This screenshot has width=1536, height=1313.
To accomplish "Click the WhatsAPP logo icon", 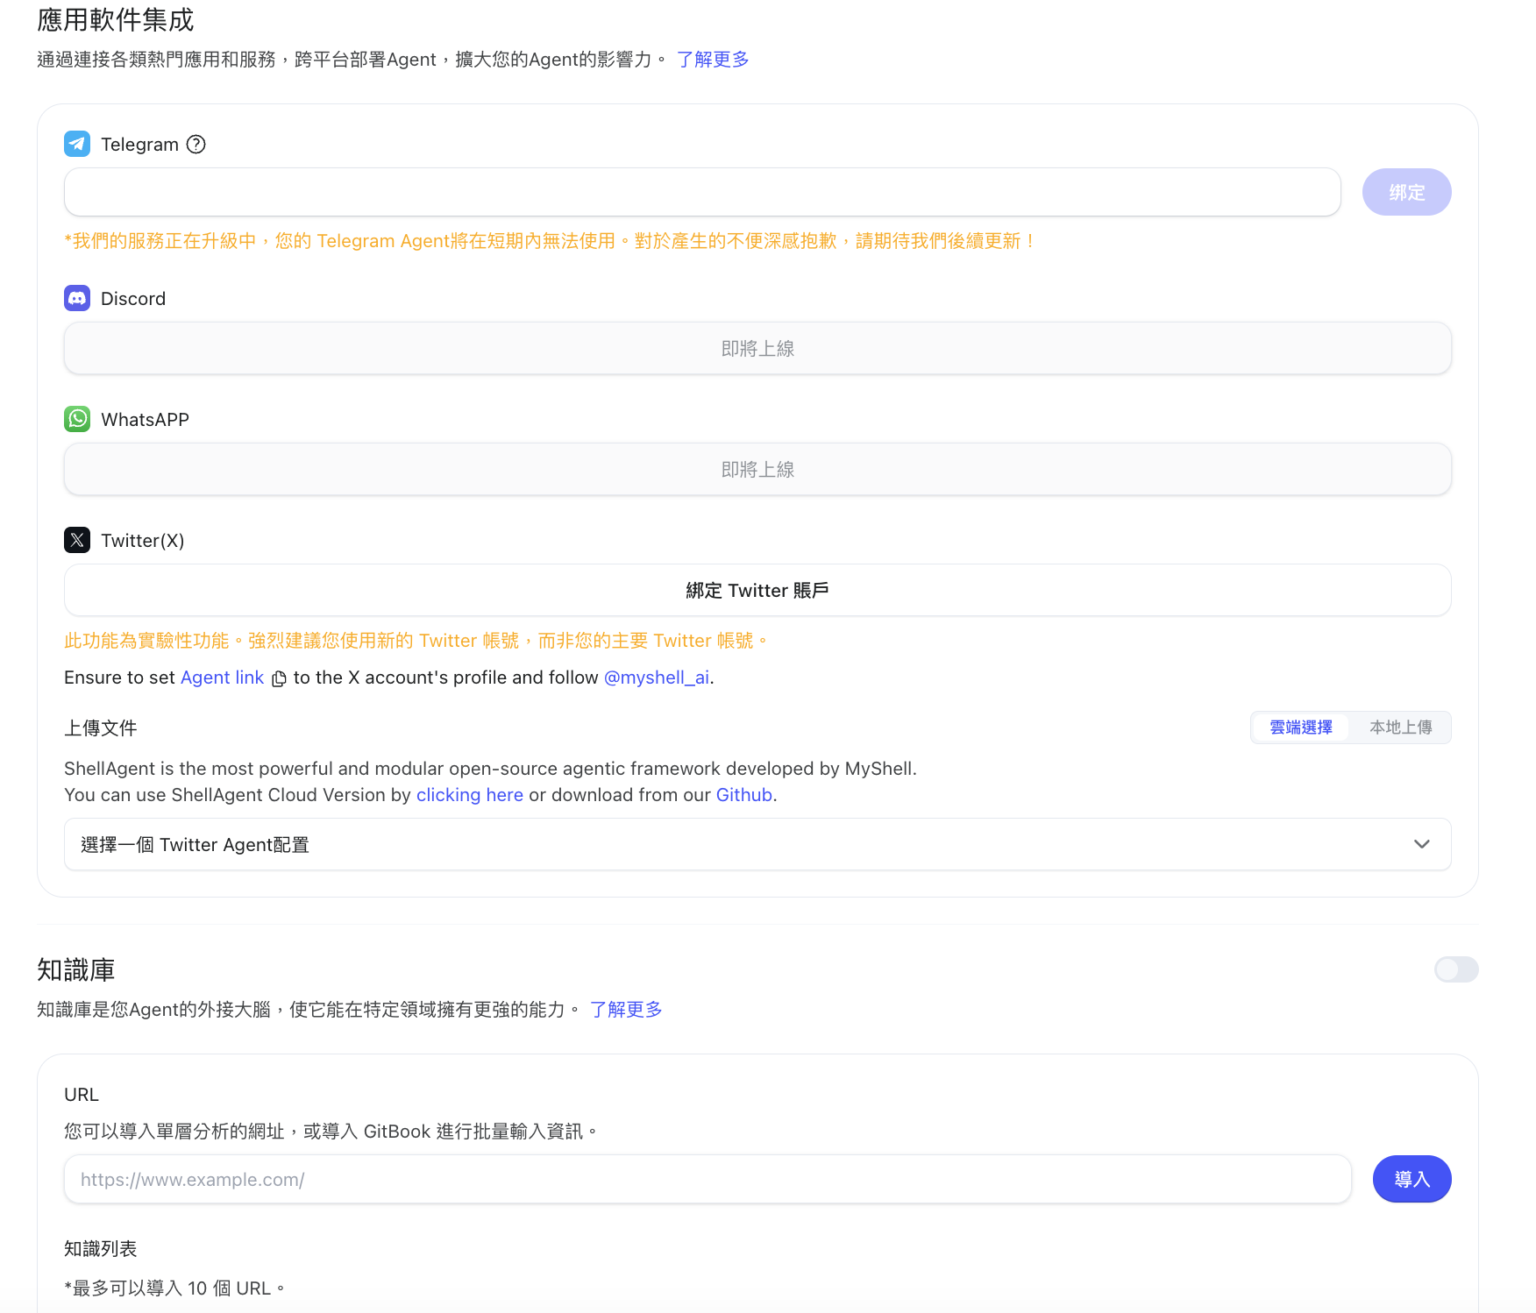I will 77,419.
